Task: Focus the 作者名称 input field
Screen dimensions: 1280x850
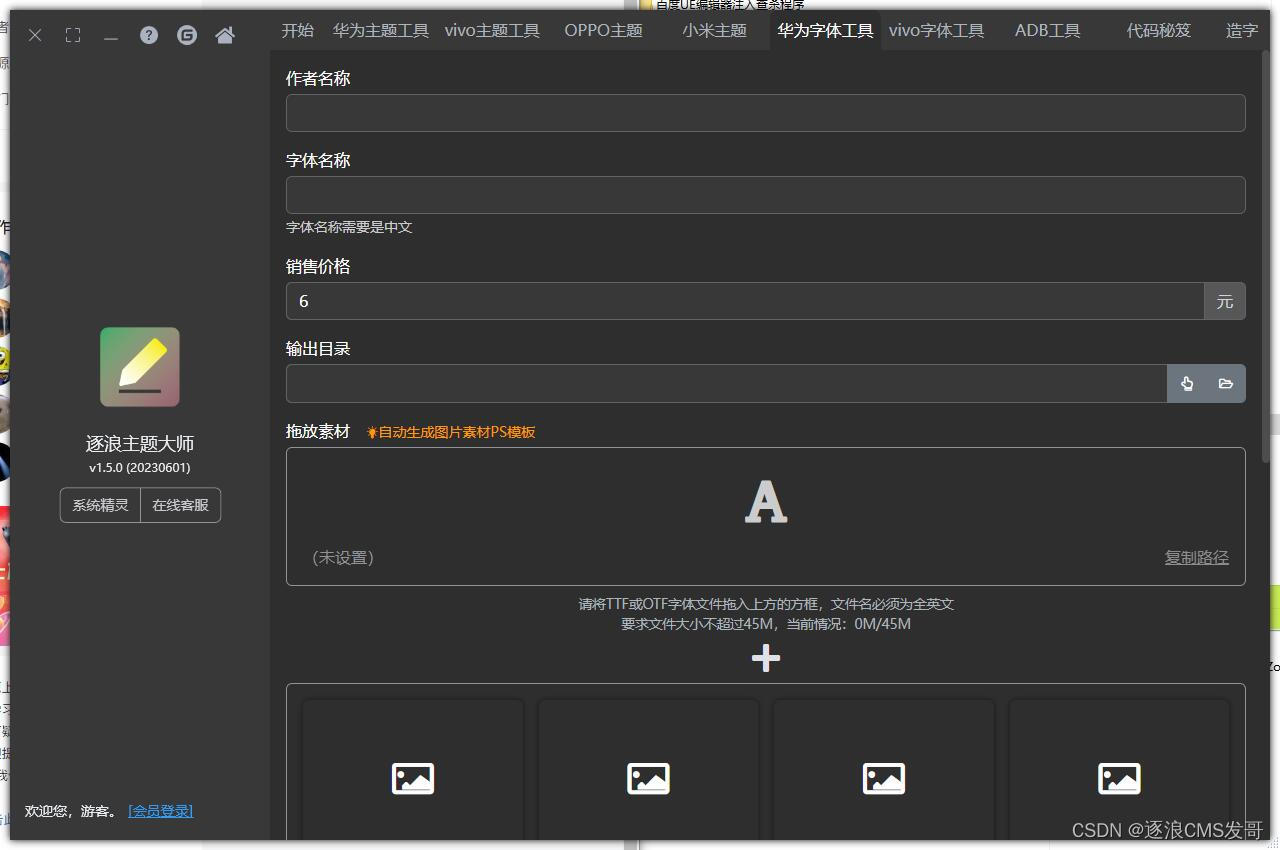Action: click(765, 113)
